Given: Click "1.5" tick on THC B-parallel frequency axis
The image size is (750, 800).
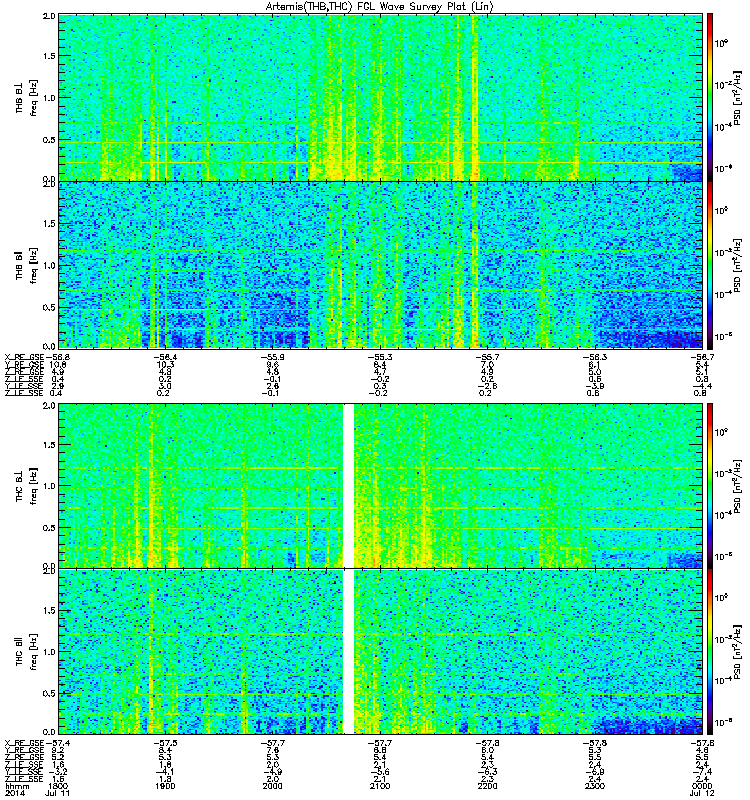Looking at the screenshot, I should click(x=49, y=611).
